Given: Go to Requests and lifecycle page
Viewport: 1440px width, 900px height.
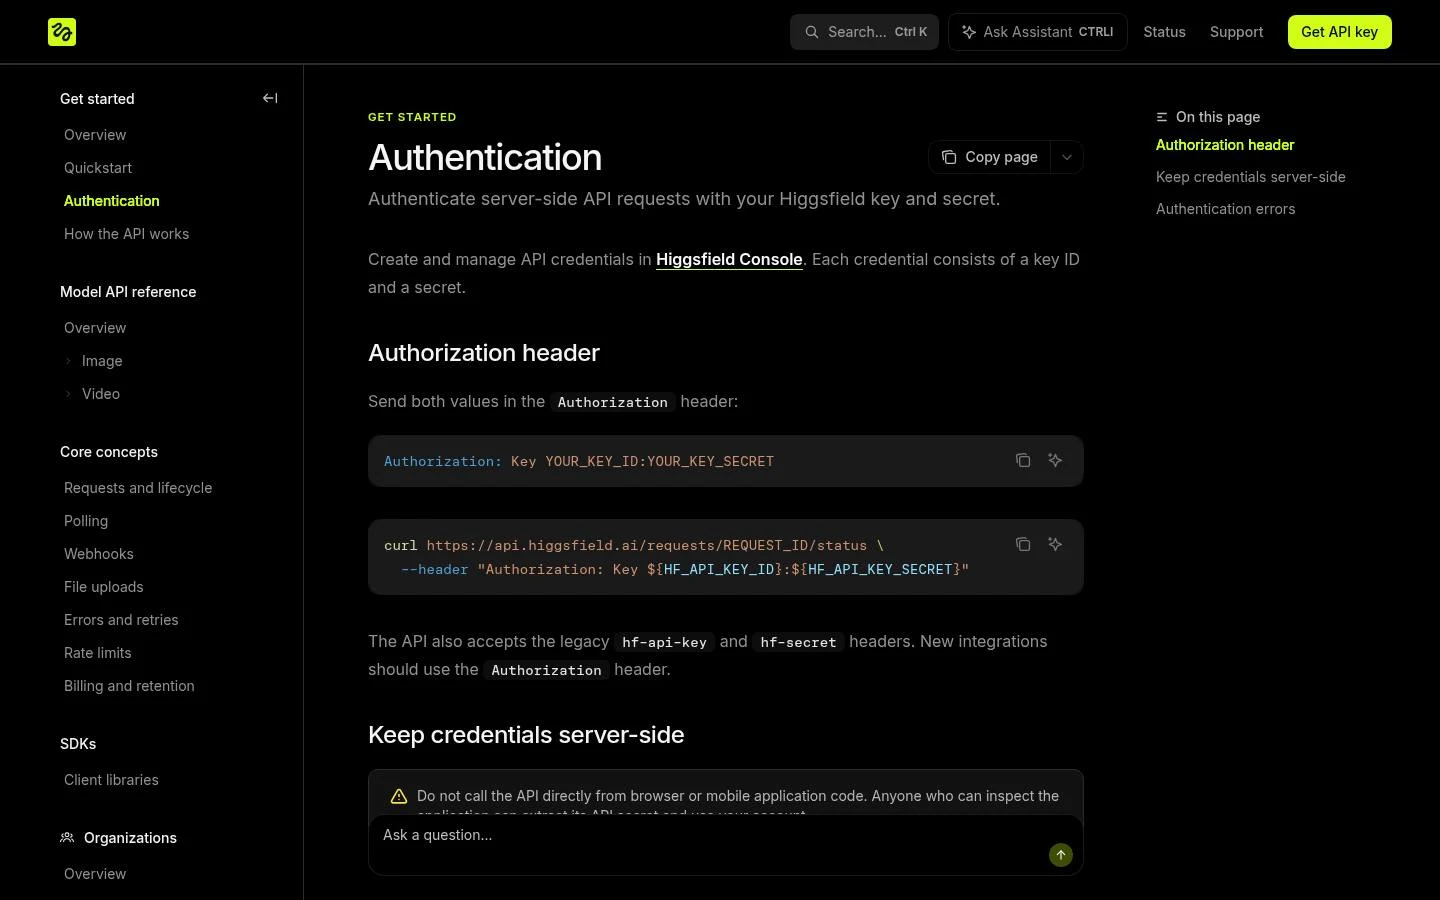Looking at the screenshot, I should point(138,488).
